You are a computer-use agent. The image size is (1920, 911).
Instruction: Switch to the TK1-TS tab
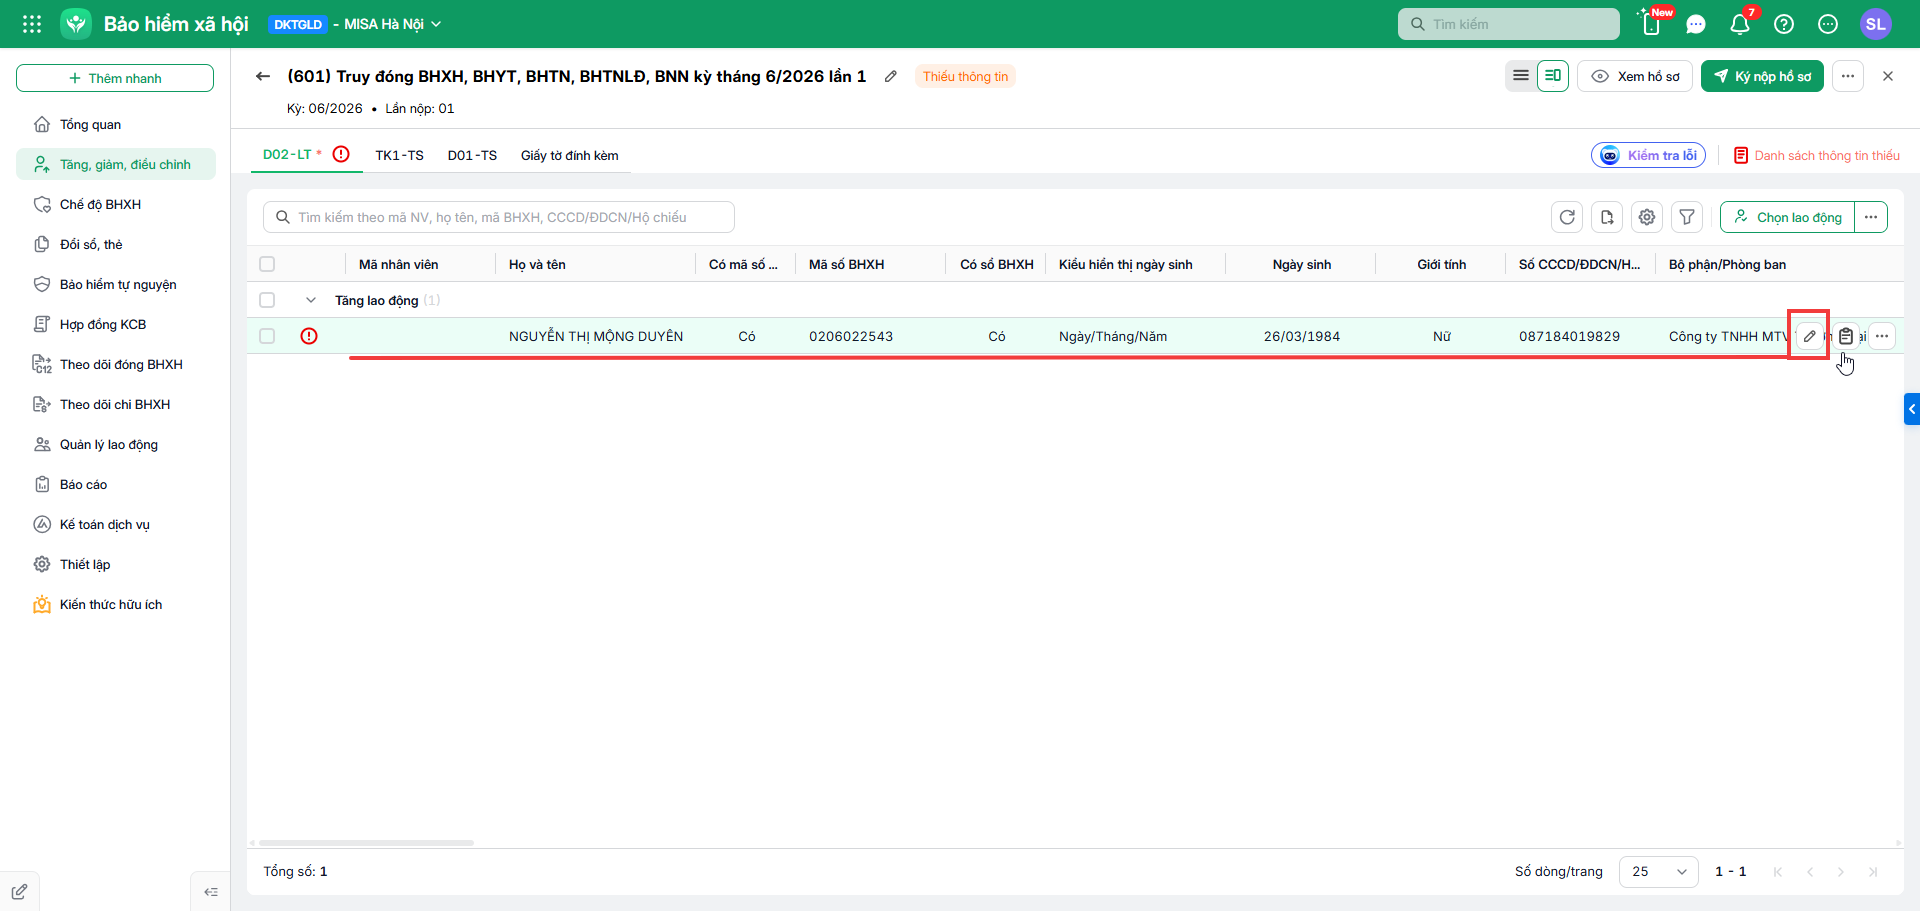pos(399,155)
